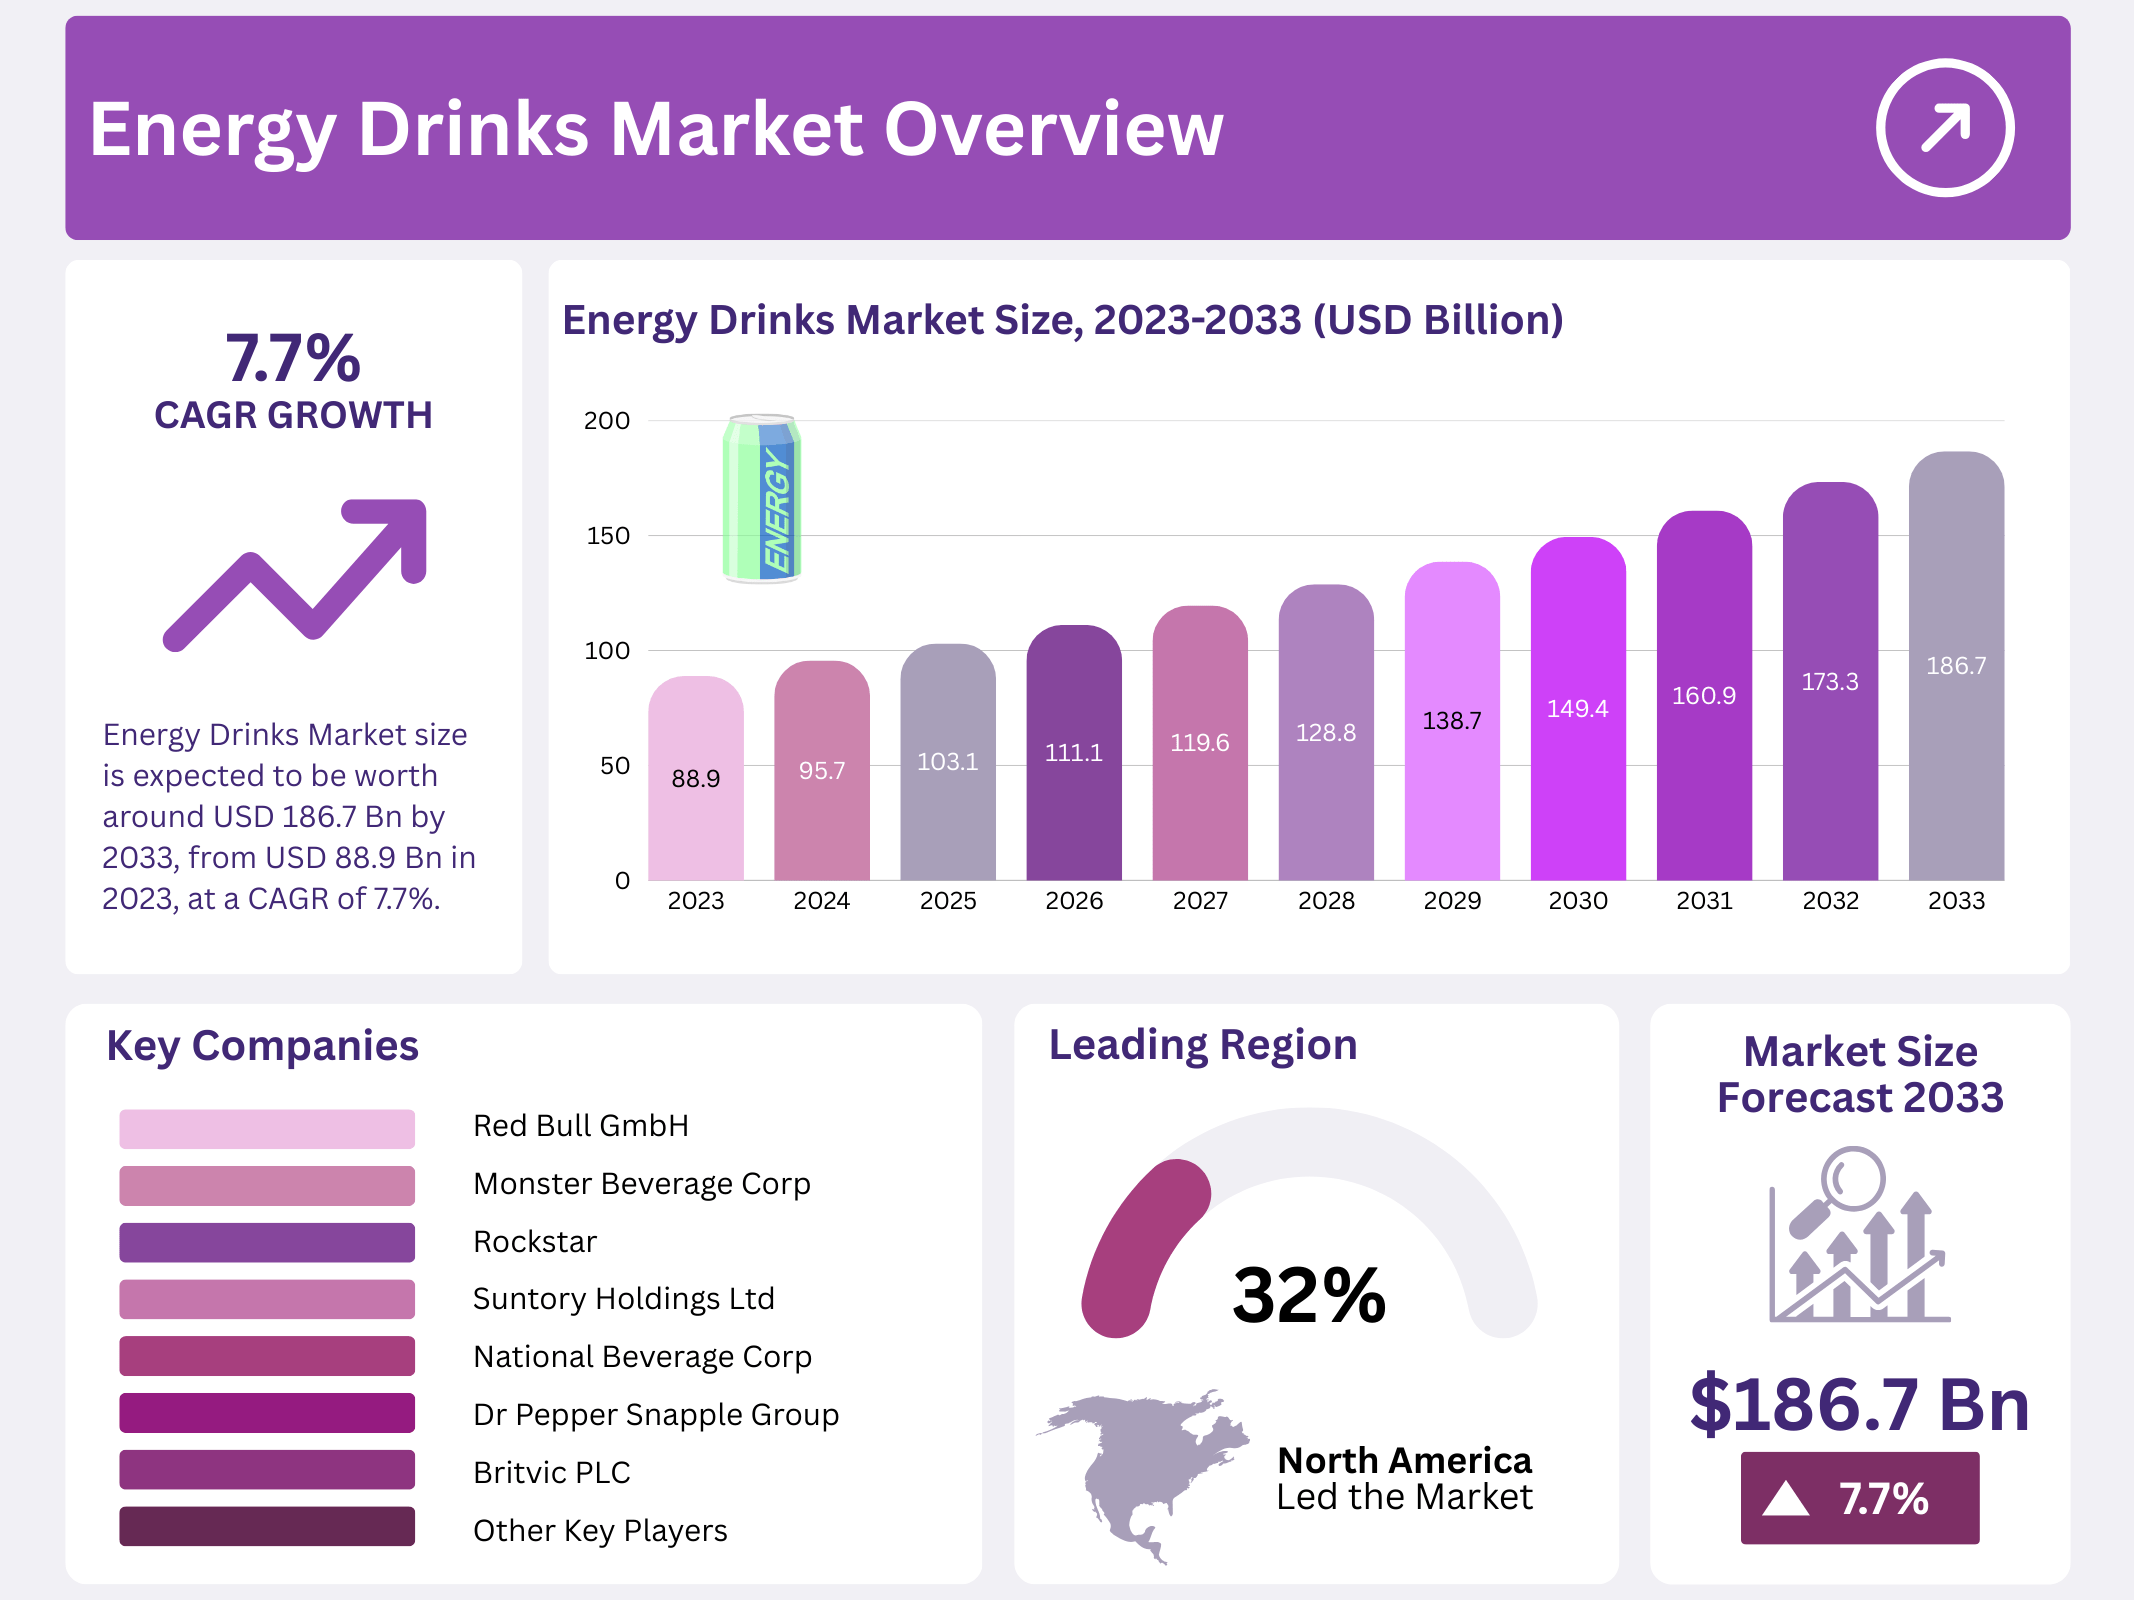This screenshot has width=2134, height=1600.
Task: Click the Monster Beverage Corp label
Action: click(641, 1184)
